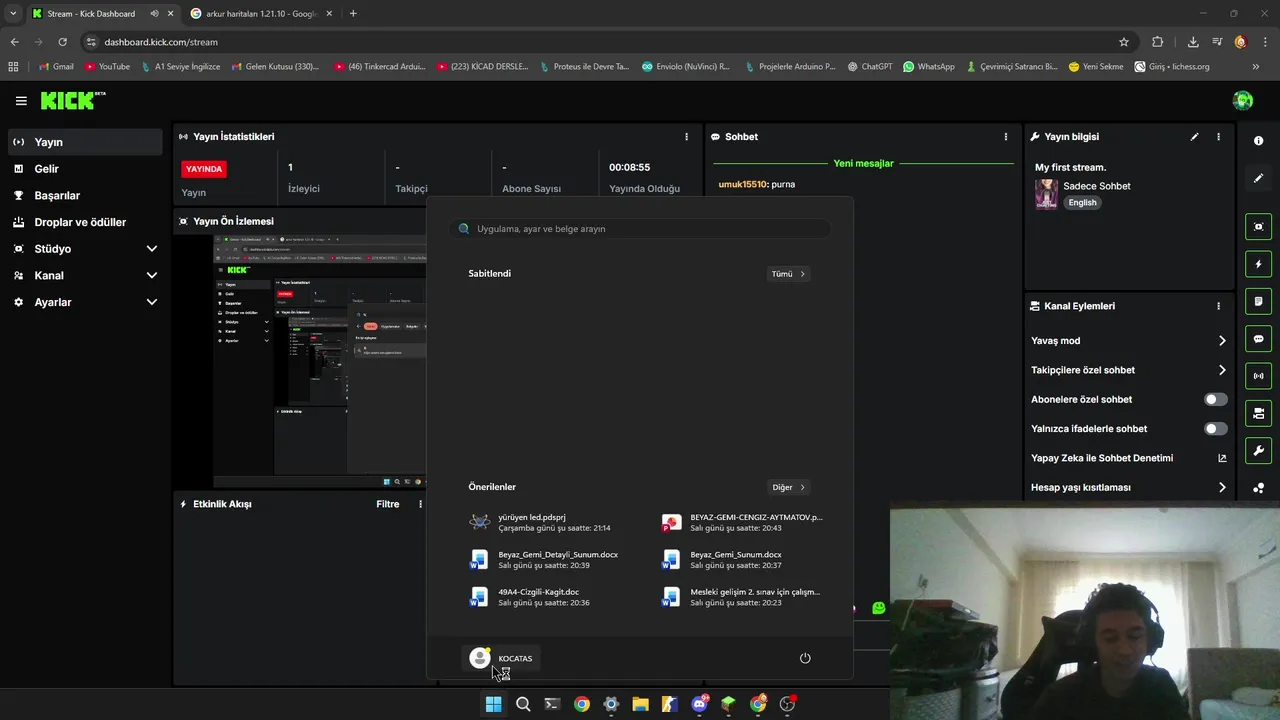This screenshot has height=720, width=1280.
Task: Open the tab list dropdown arrow in Chrome
Action: coord(13,13)
